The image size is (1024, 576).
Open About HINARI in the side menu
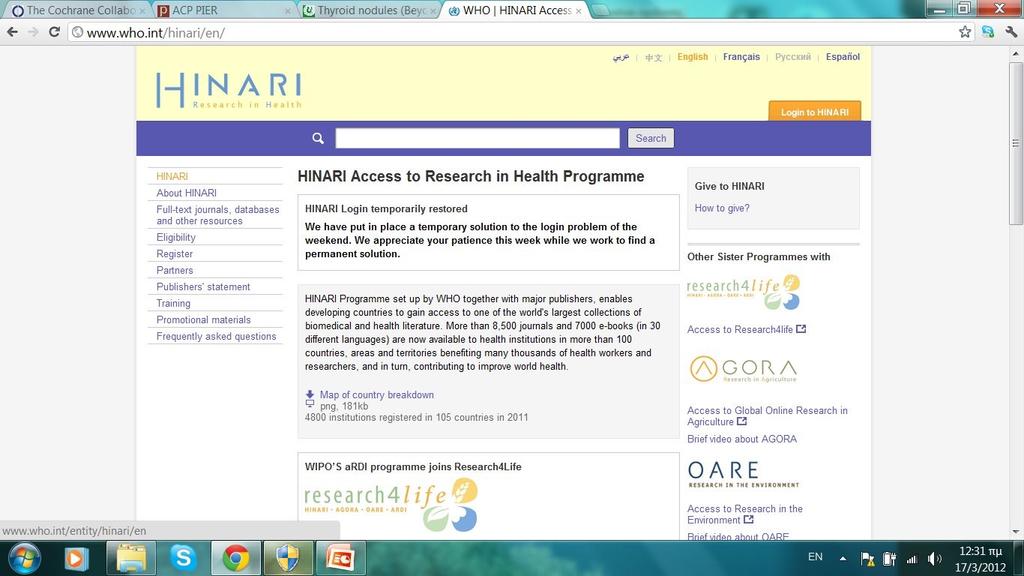click(x=186, y=193)
